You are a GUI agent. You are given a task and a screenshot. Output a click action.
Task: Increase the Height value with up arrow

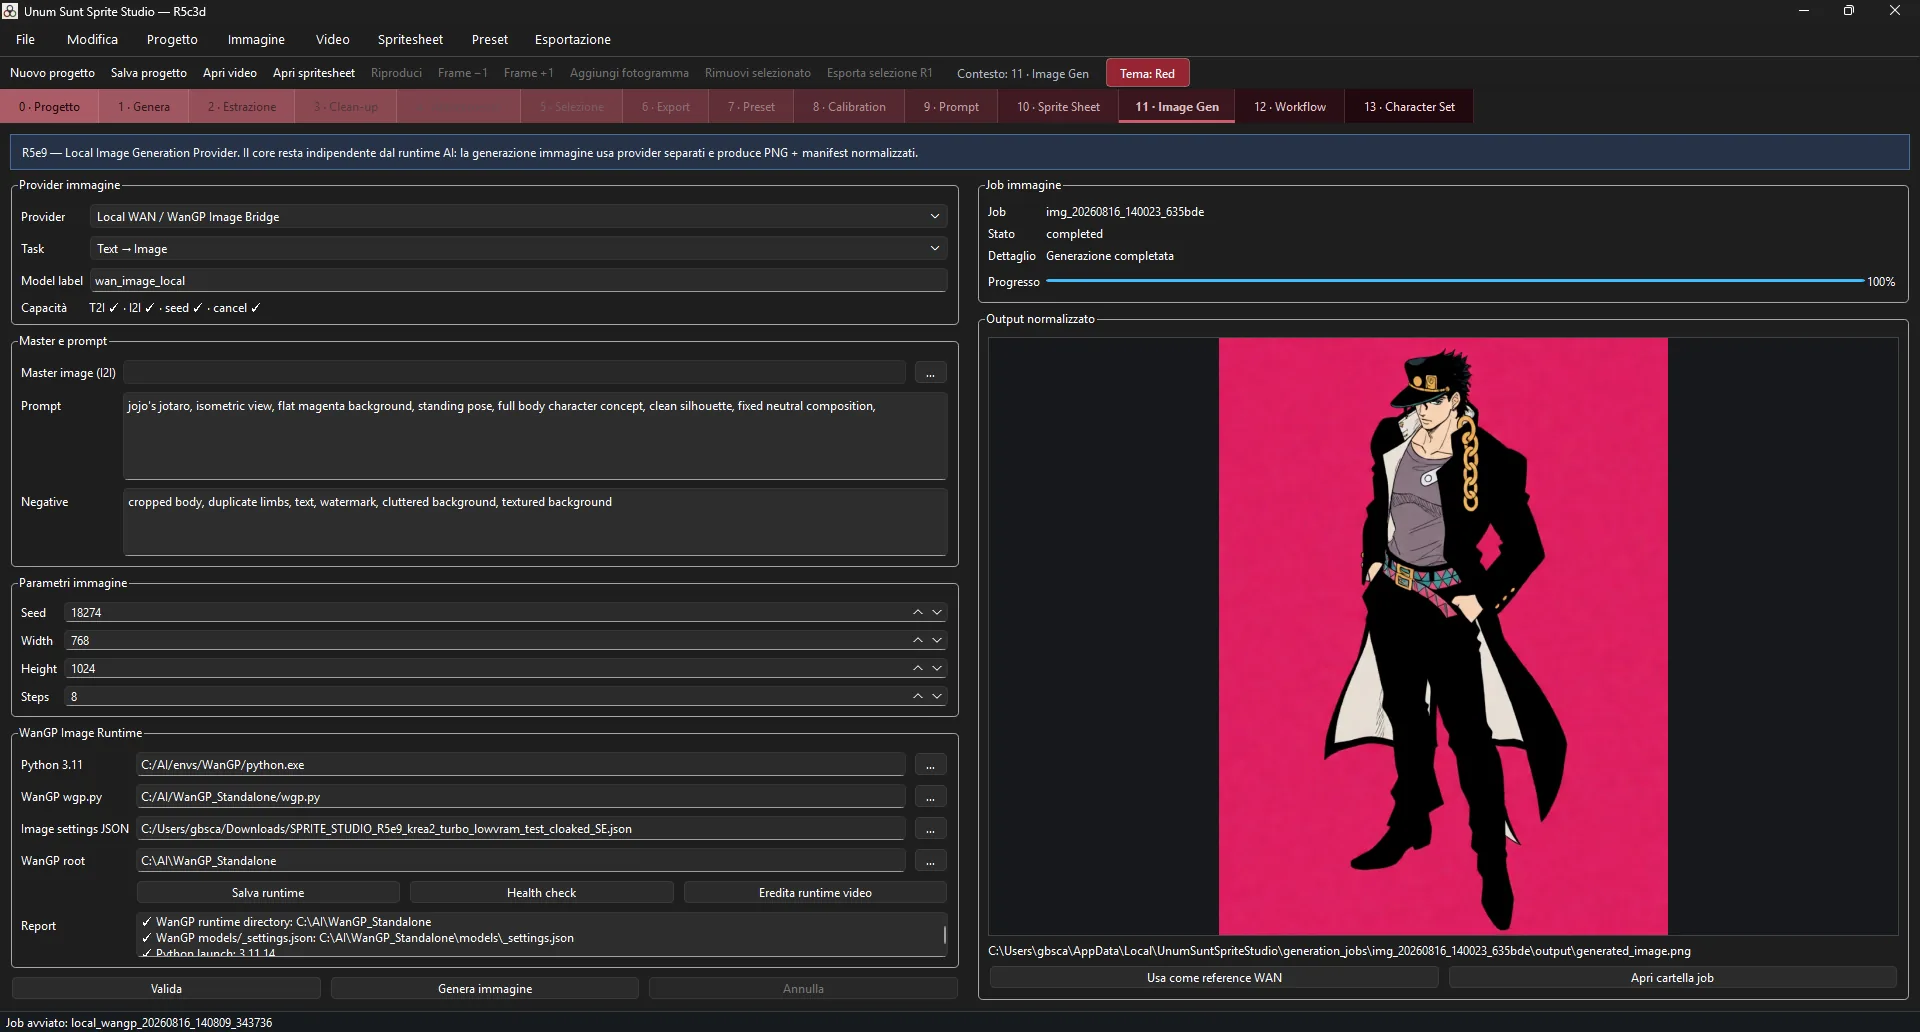917,668
